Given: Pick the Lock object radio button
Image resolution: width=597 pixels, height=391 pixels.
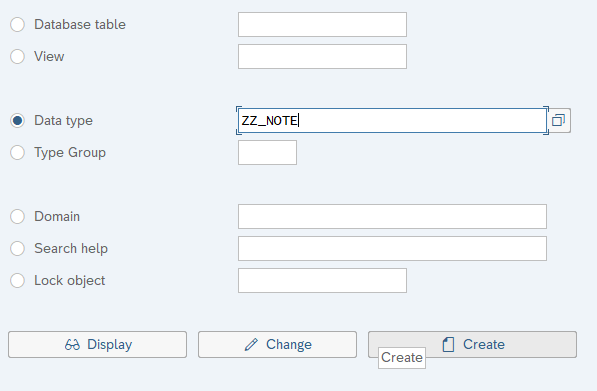Looking at the screenshot, I should (18, 280).
